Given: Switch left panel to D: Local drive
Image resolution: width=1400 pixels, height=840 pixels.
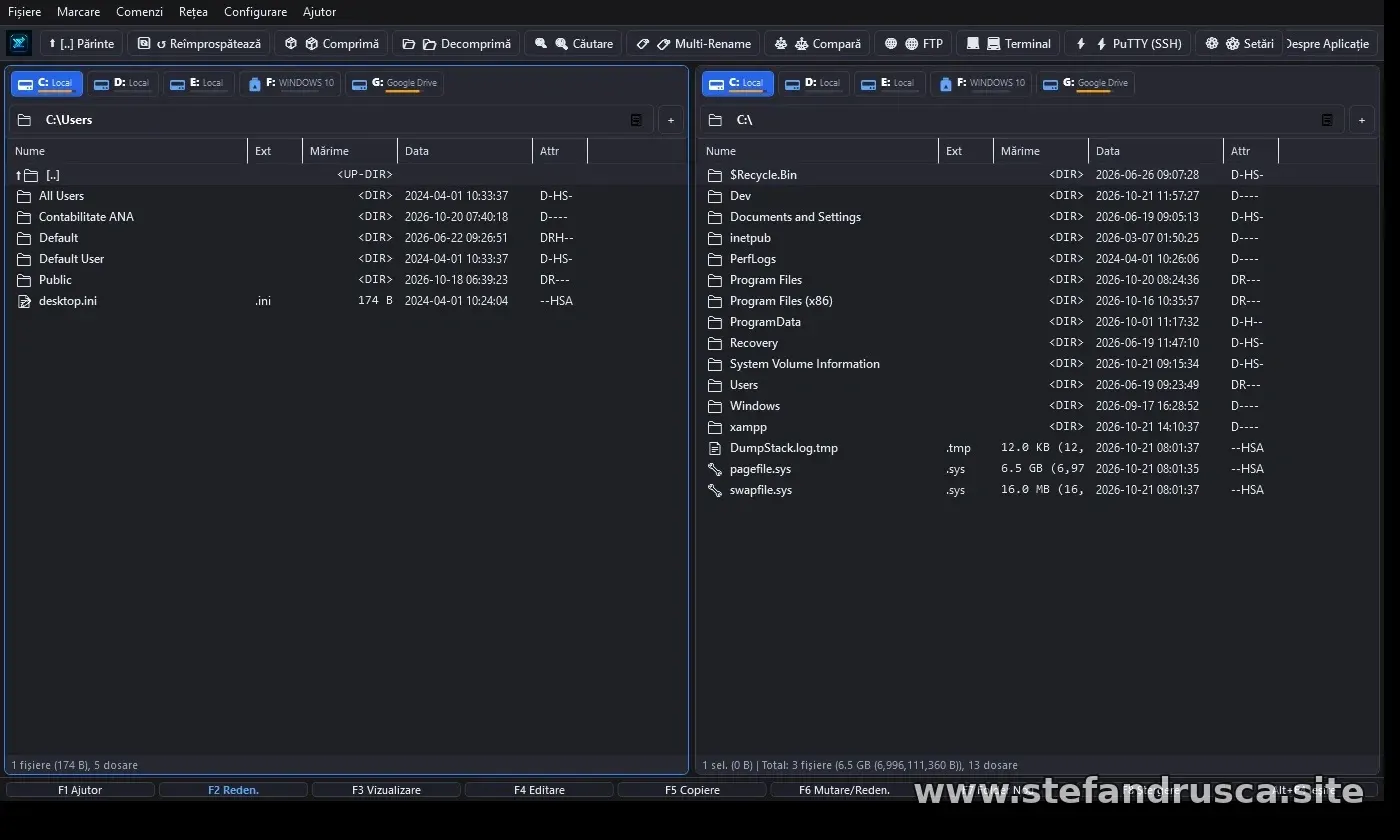Looking at the screenshot, I should point(122,84).
